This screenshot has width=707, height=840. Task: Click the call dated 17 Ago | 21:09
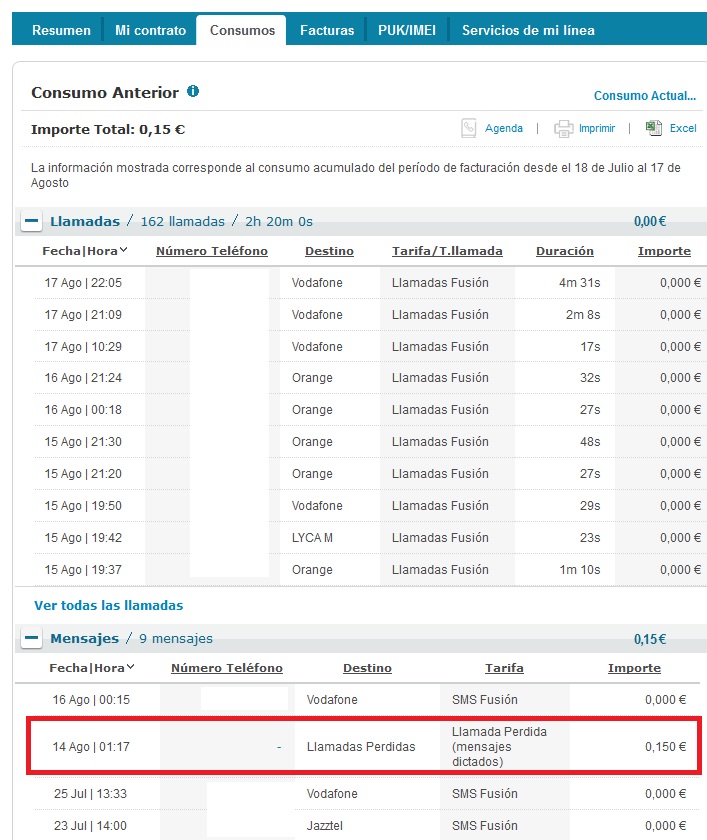[x=83, y=314]
